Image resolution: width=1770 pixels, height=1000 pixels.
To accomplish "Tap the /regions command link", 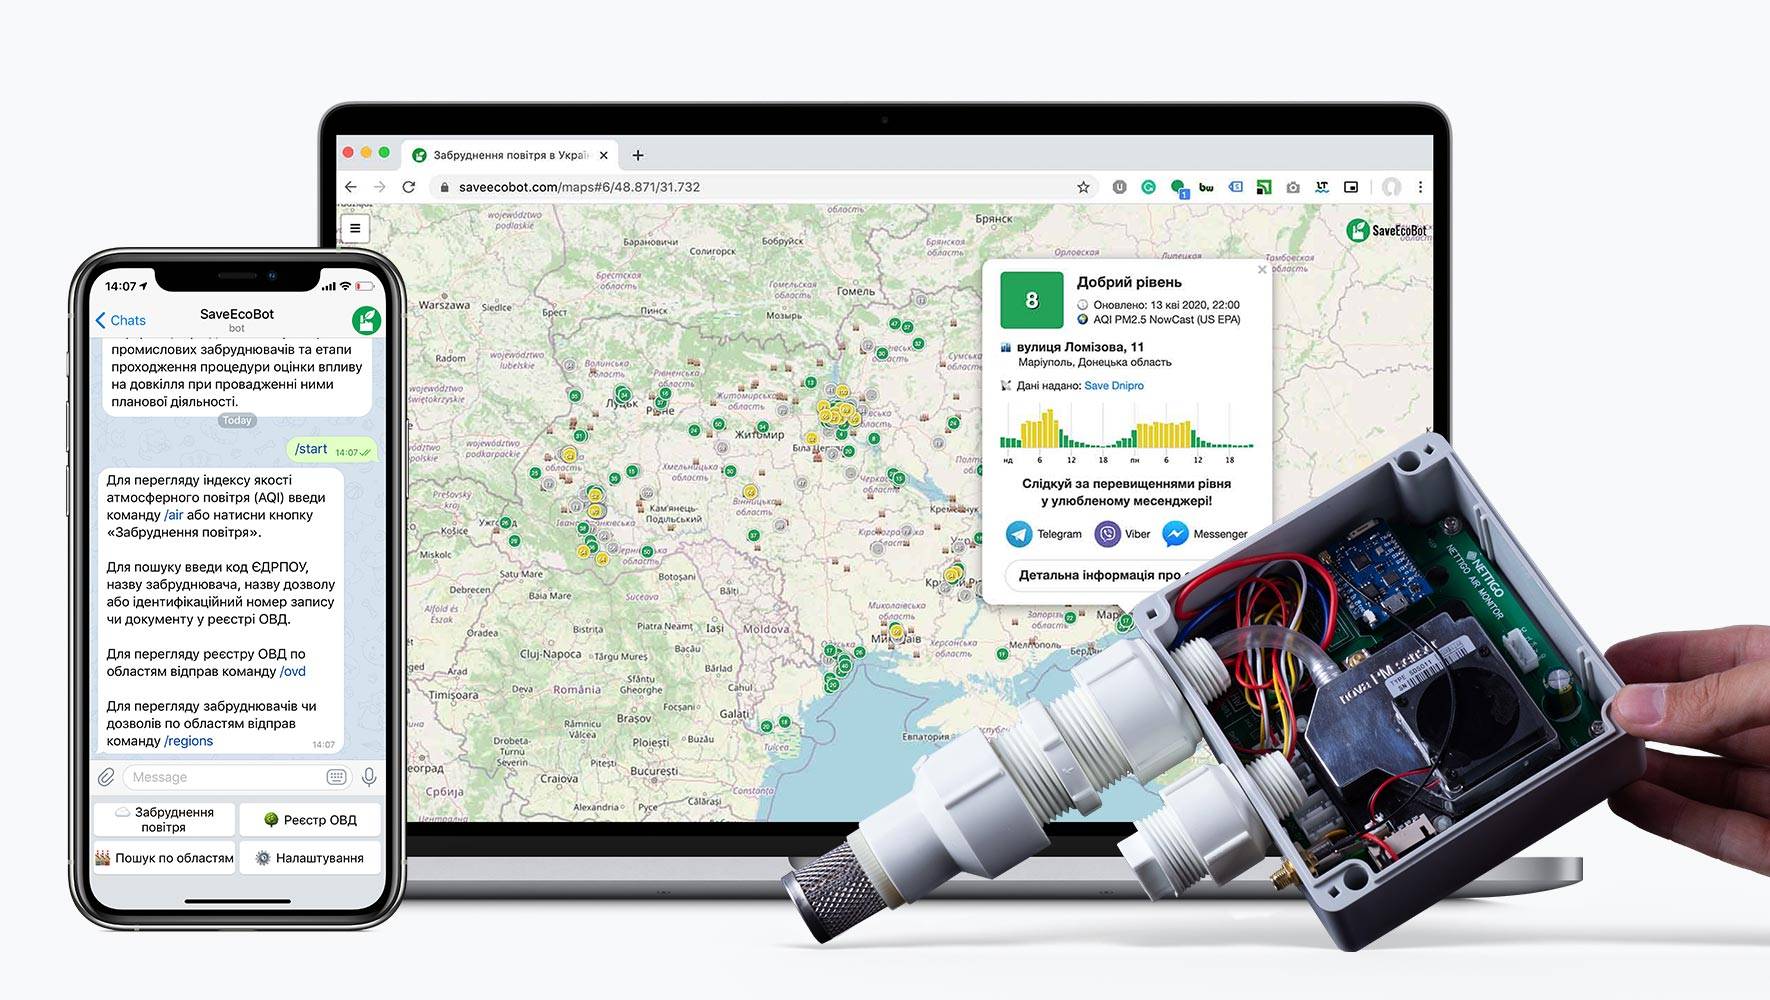I will [188, 741].
